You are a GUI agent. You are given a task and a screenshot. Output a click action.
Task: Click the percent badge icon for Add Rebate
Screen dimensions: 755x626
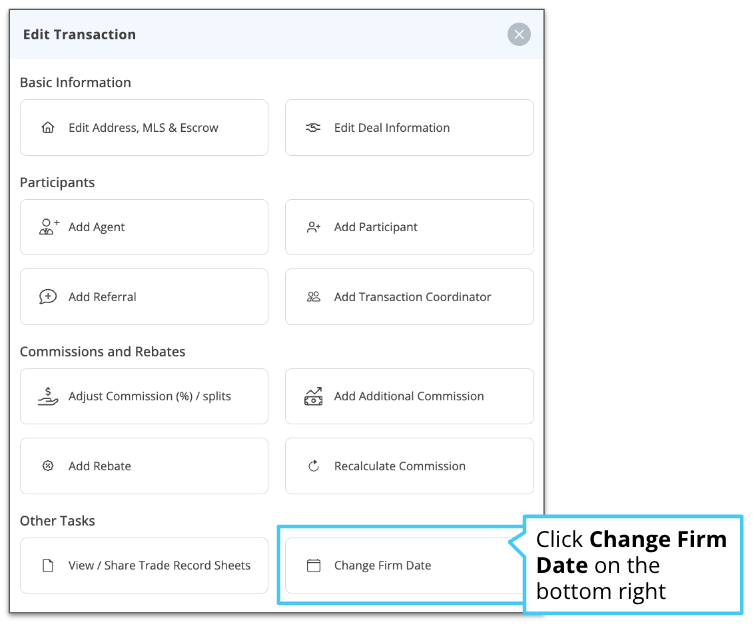[x=48, y=466]
